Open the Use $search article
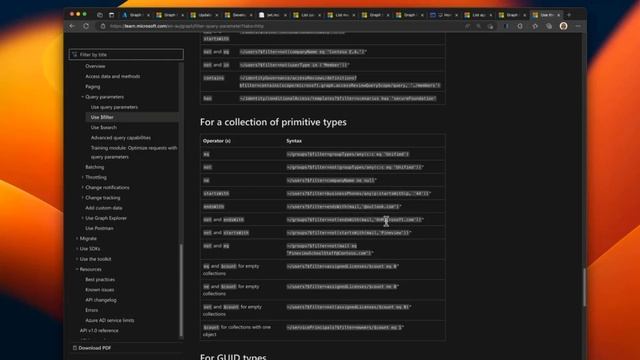The image size is (640, 360). 104,127
